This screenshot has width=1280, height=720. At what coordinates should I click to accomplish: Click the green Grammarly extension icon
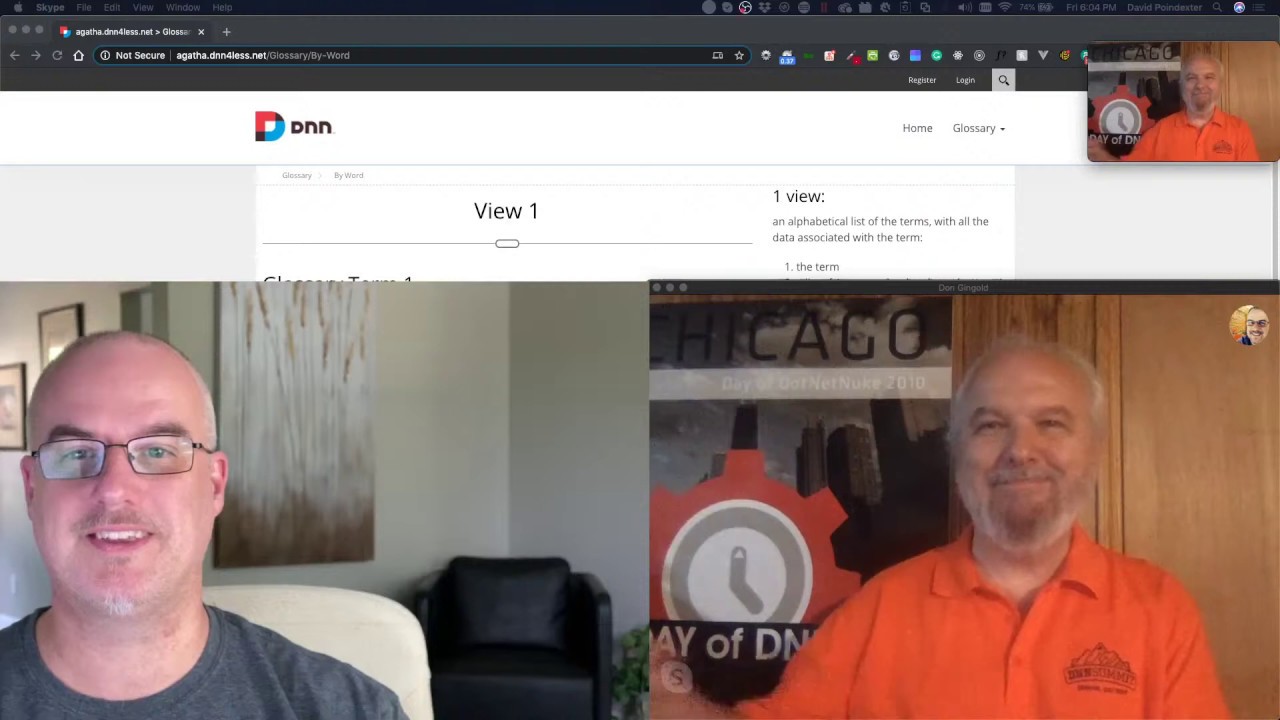click(x=936, y=55)
